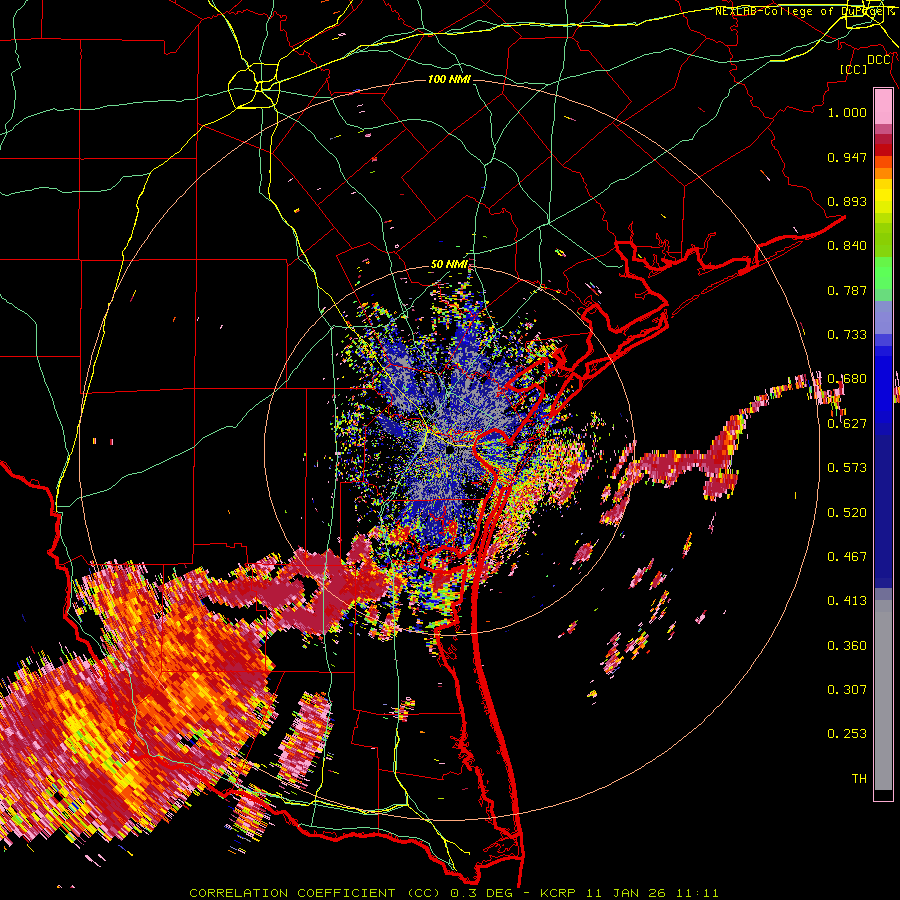The image size is (900, 900).
Task: Click the 0.627 color scale label
Action: 847,424
